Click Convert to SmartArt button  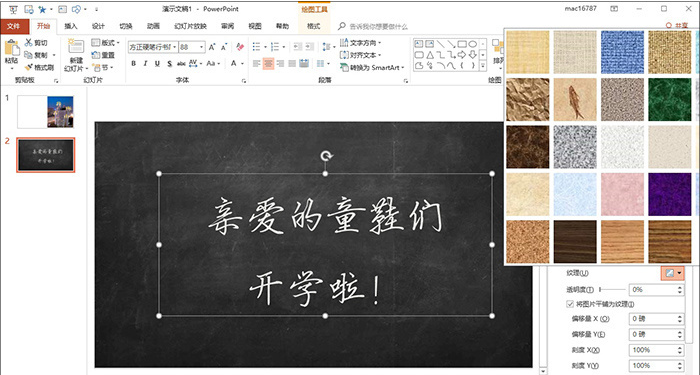(x=372, y=67)
